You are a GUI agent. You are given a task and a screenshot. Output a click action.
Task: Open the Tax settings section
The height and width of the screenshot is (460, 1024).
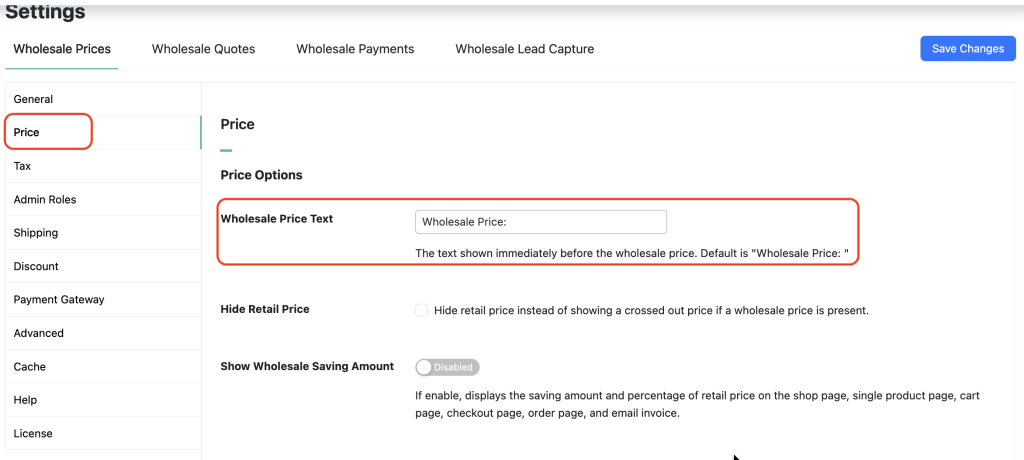click(x=23, y=166)
